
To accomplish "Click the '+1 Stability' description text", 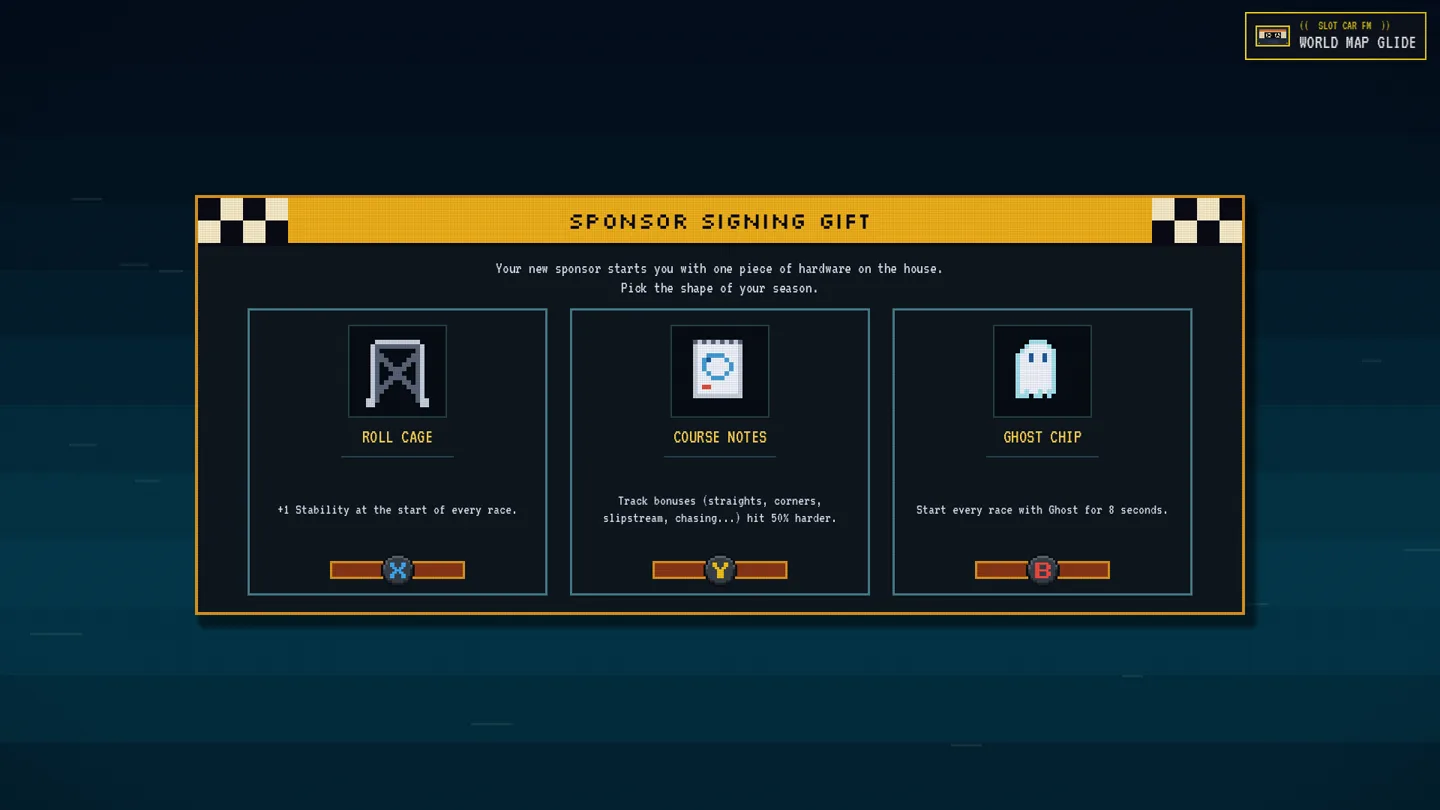I will coord(397,510).
